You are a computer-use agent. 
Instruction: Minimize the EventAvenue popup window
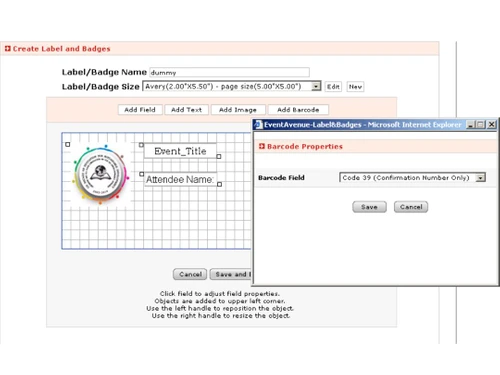point(470,125)
